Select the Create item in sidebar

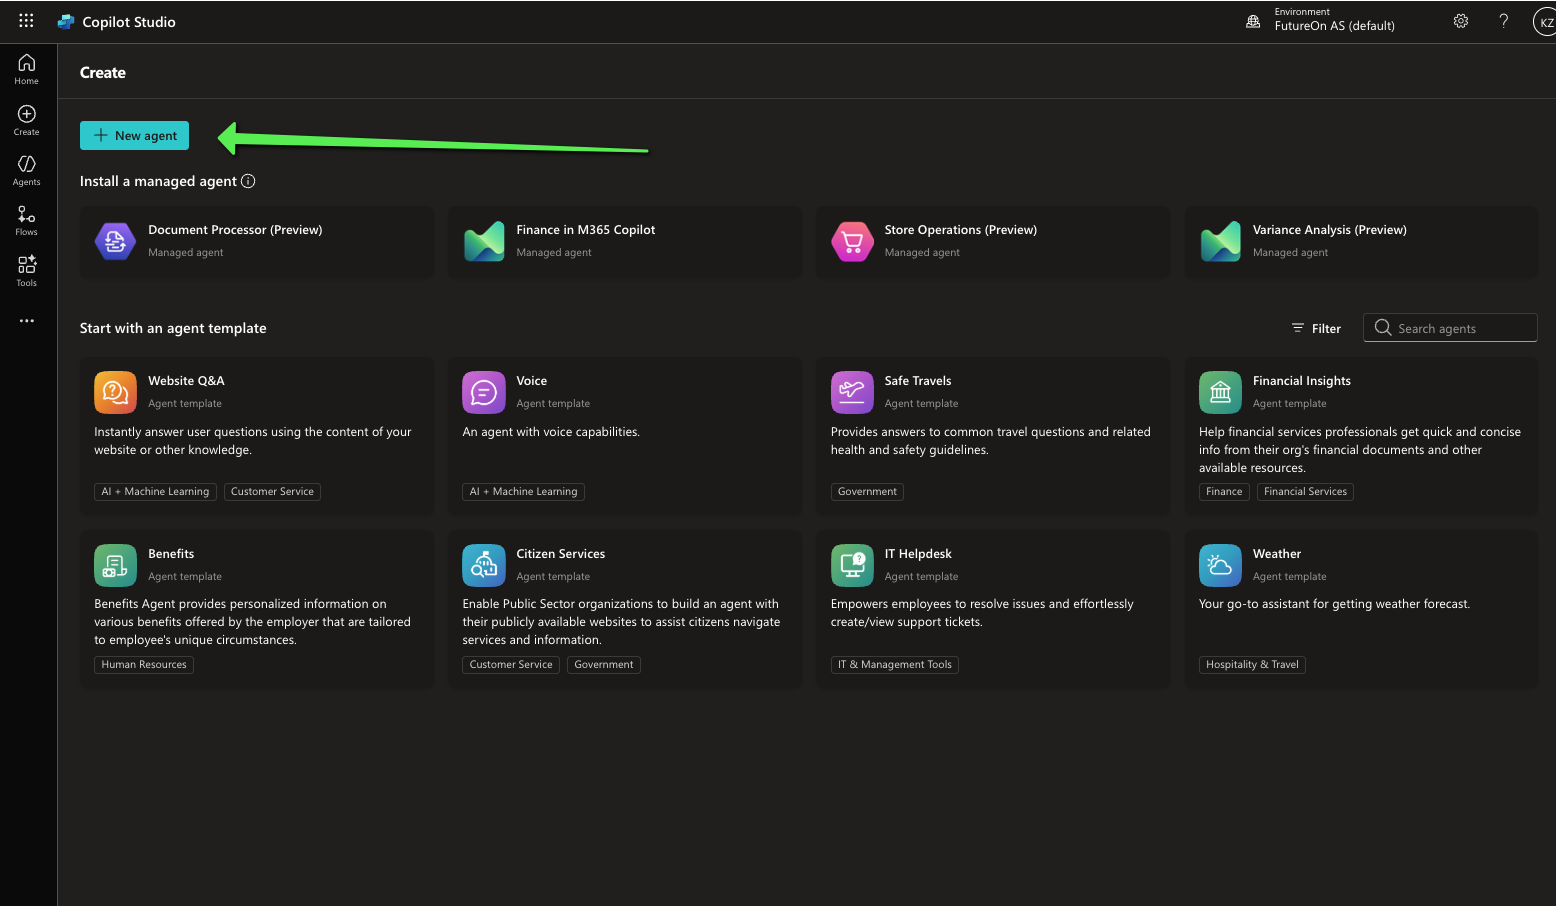[27, 120]
